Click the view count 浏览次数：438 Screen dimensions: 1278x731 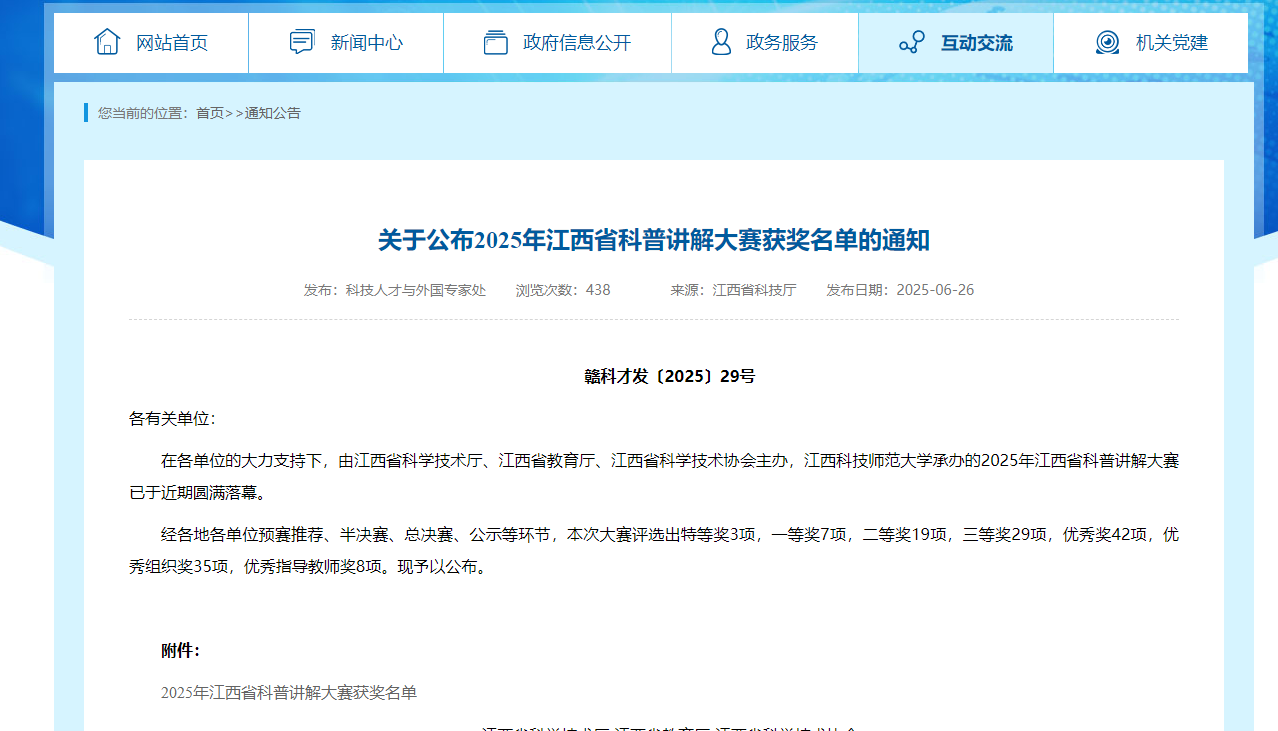[x=562, y=290]
